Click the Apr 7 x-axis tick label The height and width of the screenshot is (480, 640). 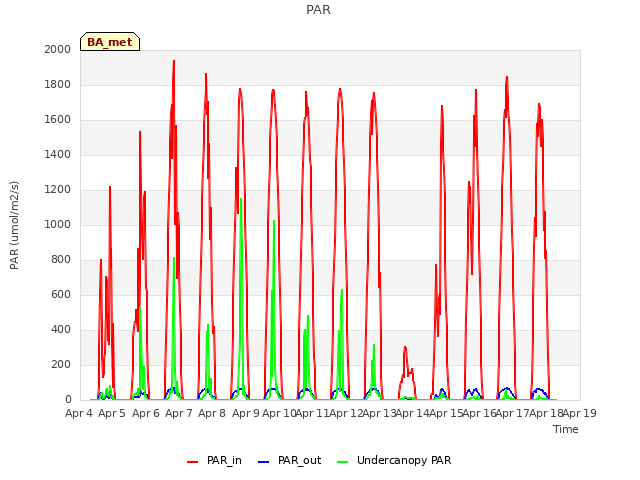[x=179, y=413]
